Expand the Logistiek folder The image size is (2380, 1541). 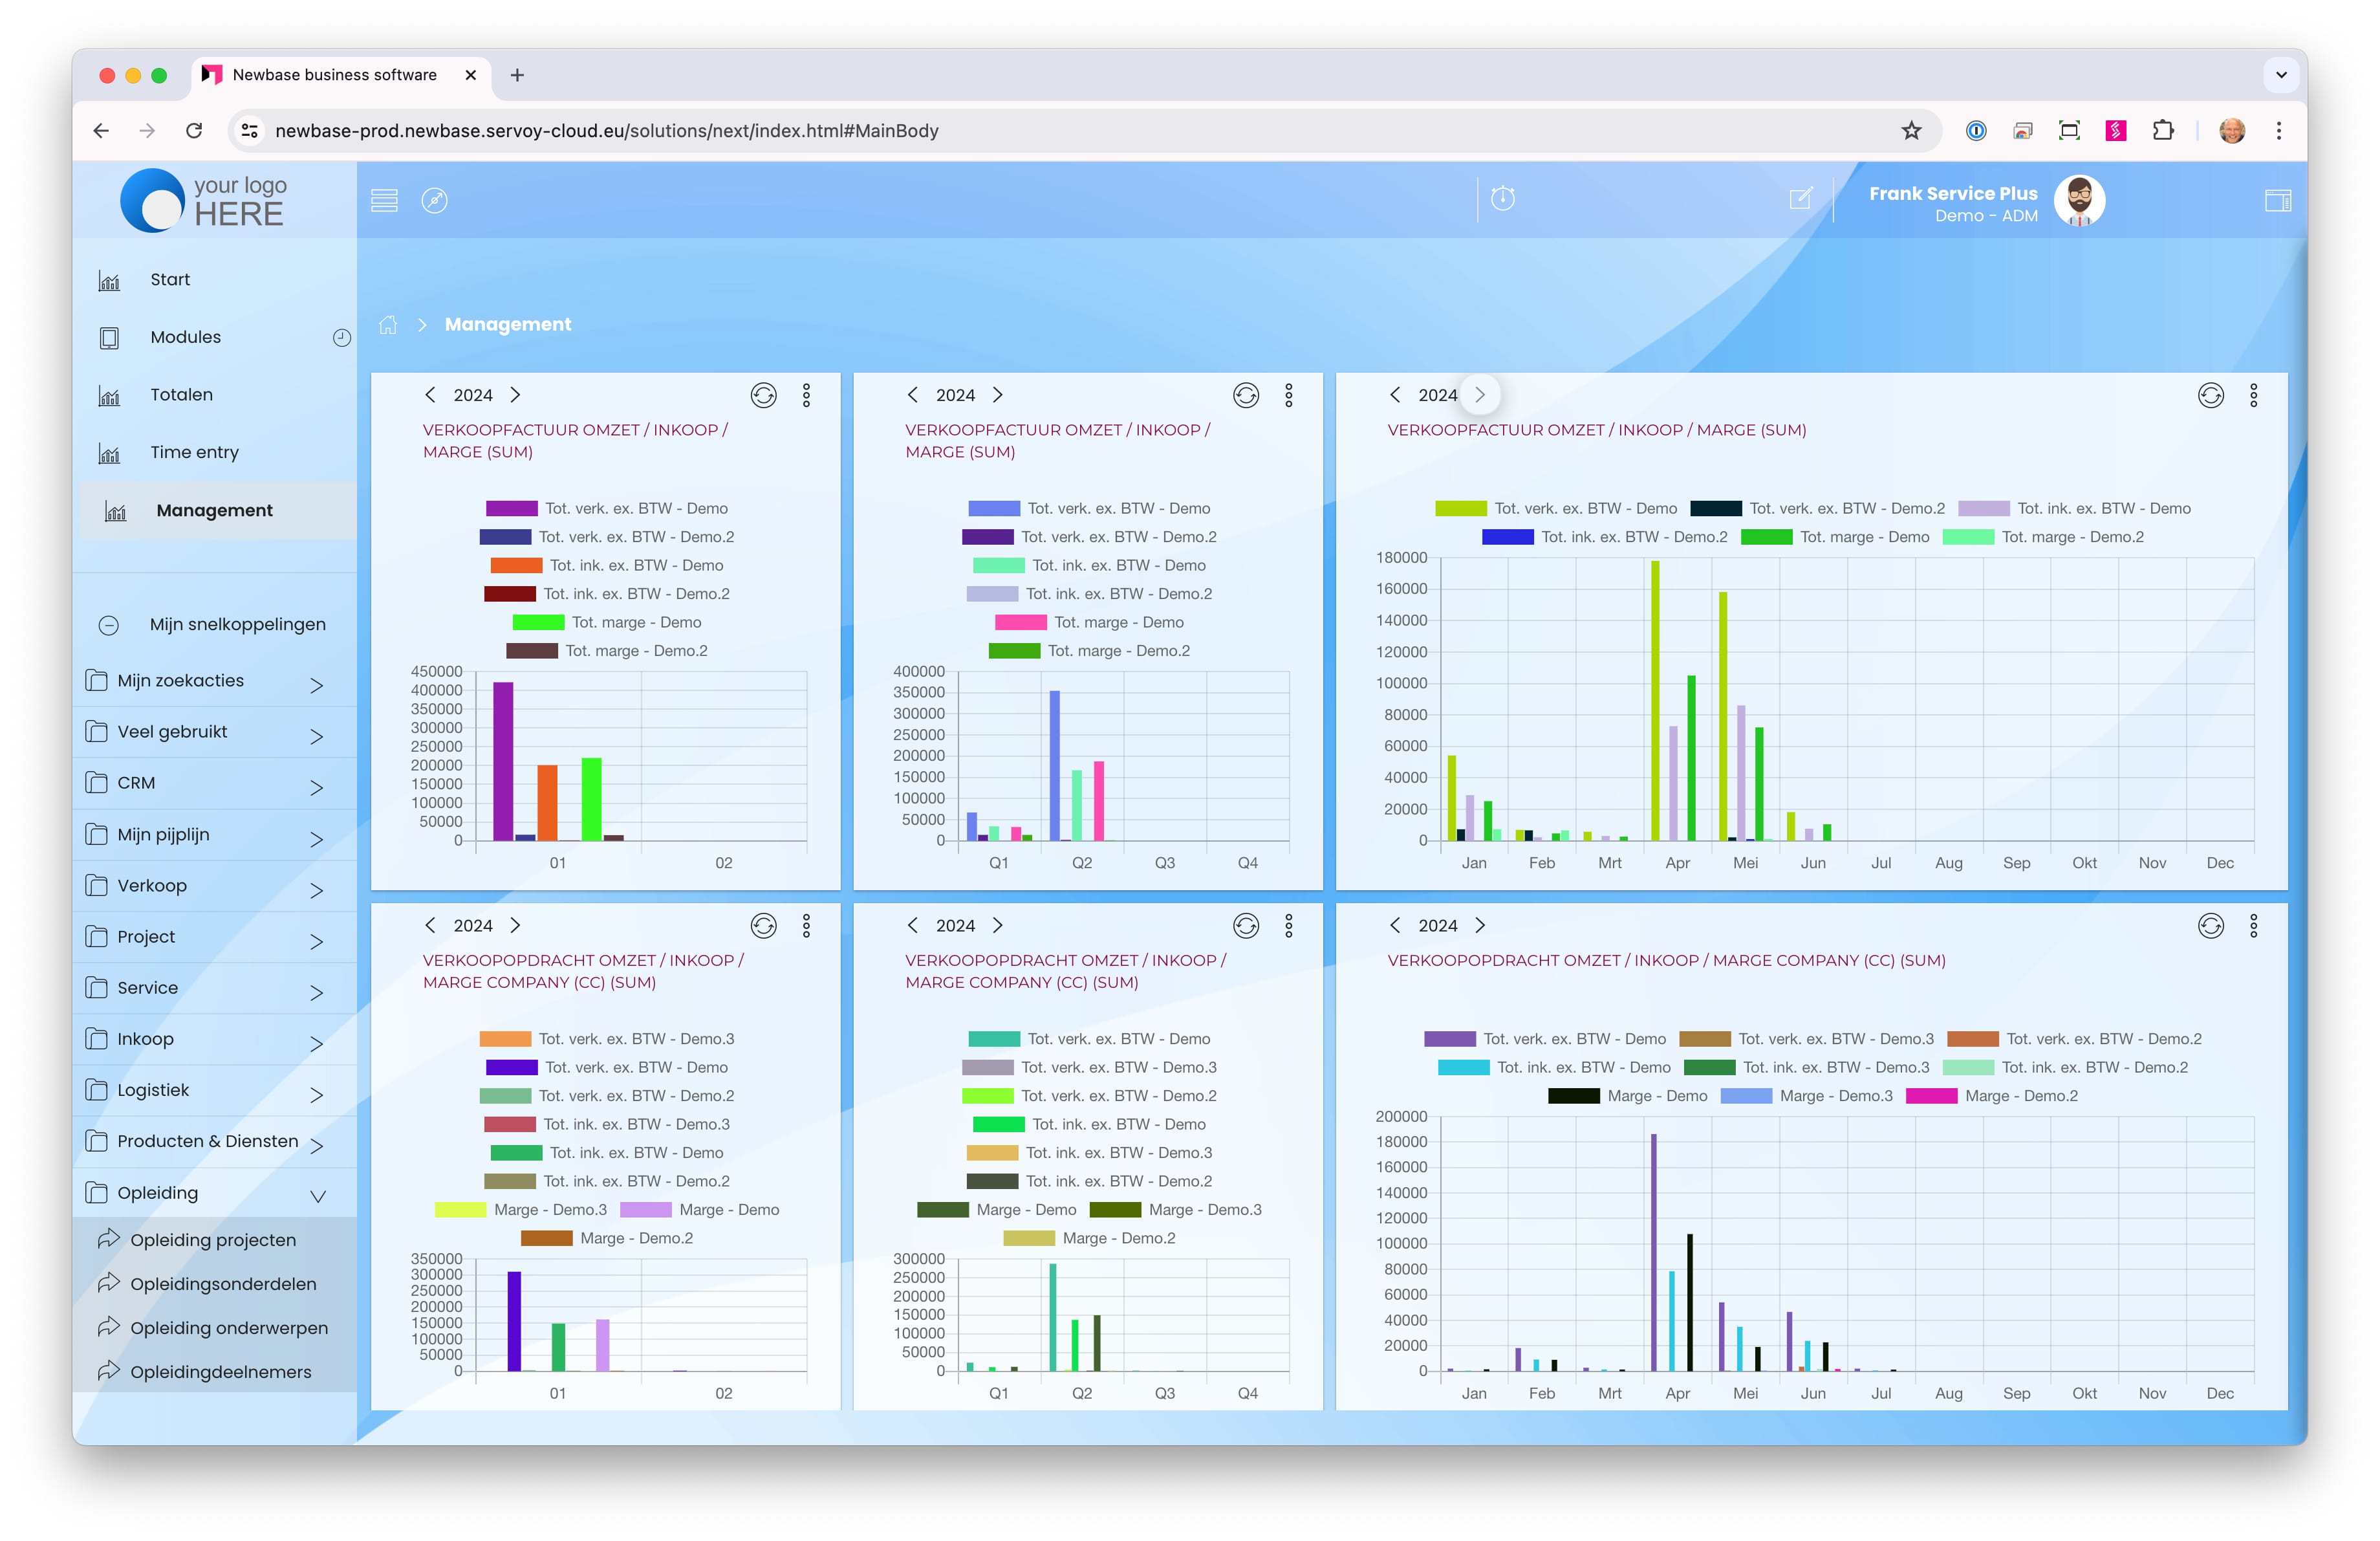[316, 1094]
